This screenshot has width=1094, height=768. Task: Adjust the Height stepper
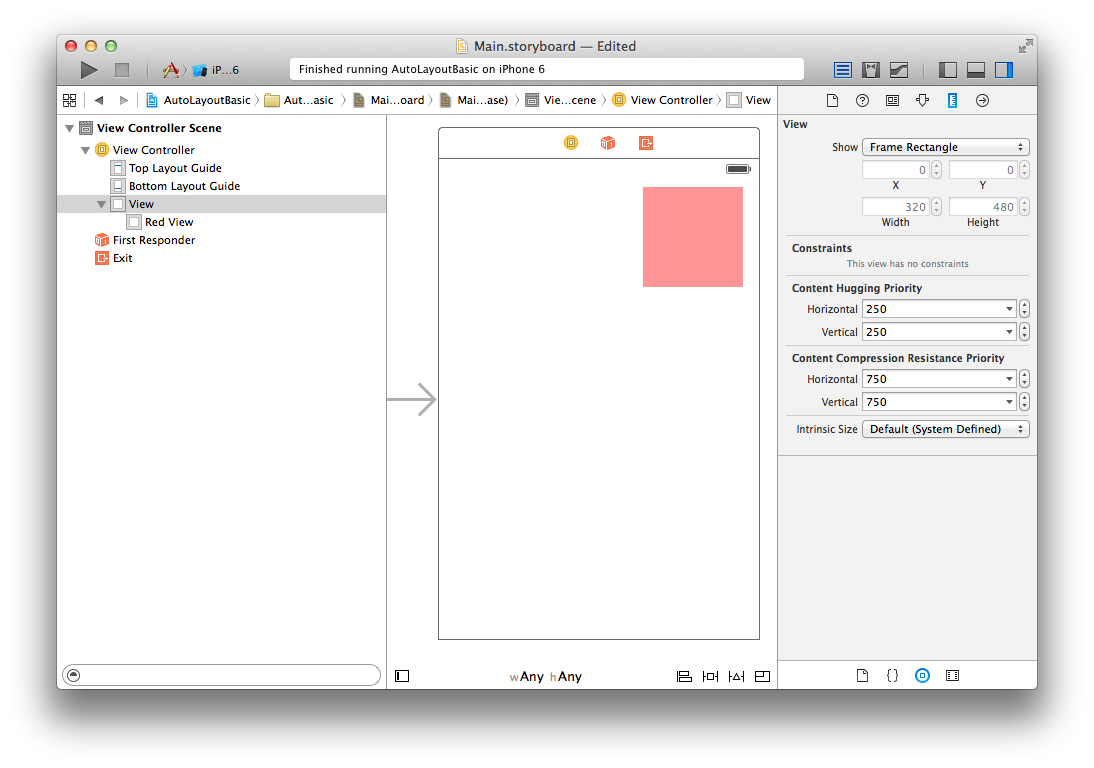click(1024, 207)
